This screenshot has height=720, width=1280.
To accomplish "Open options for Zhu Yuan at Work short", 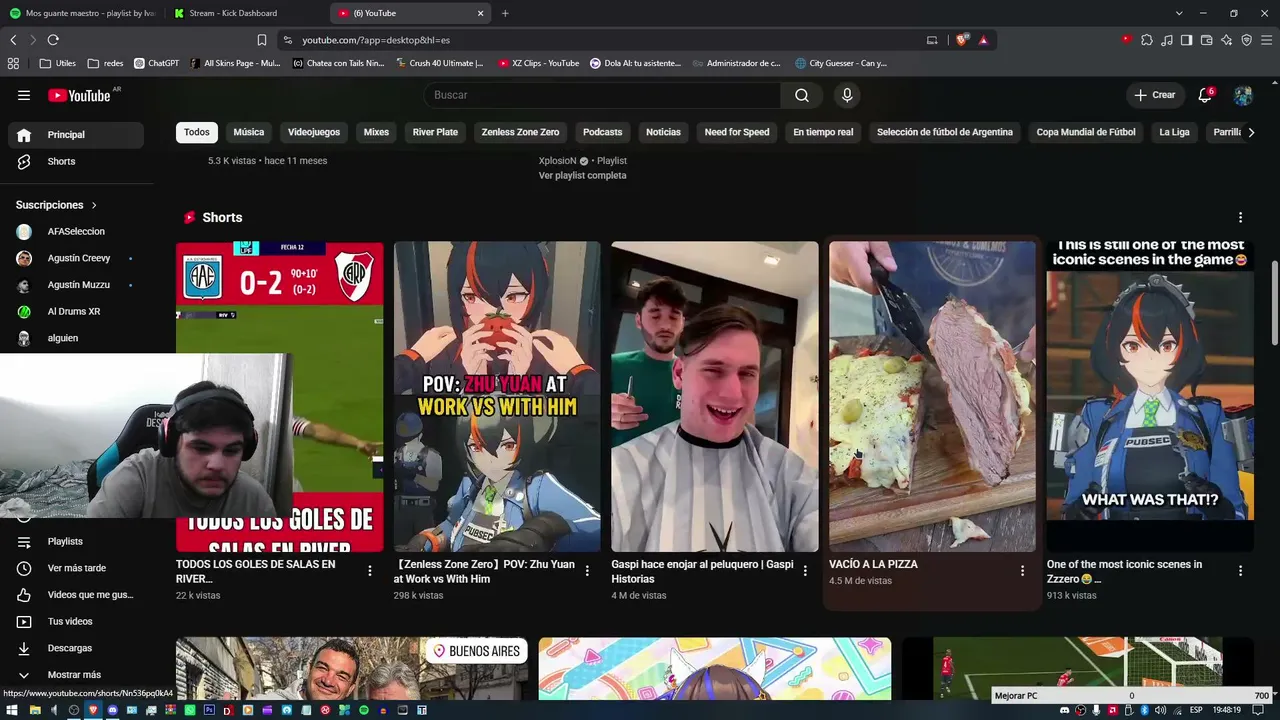I will click(587, 571).
